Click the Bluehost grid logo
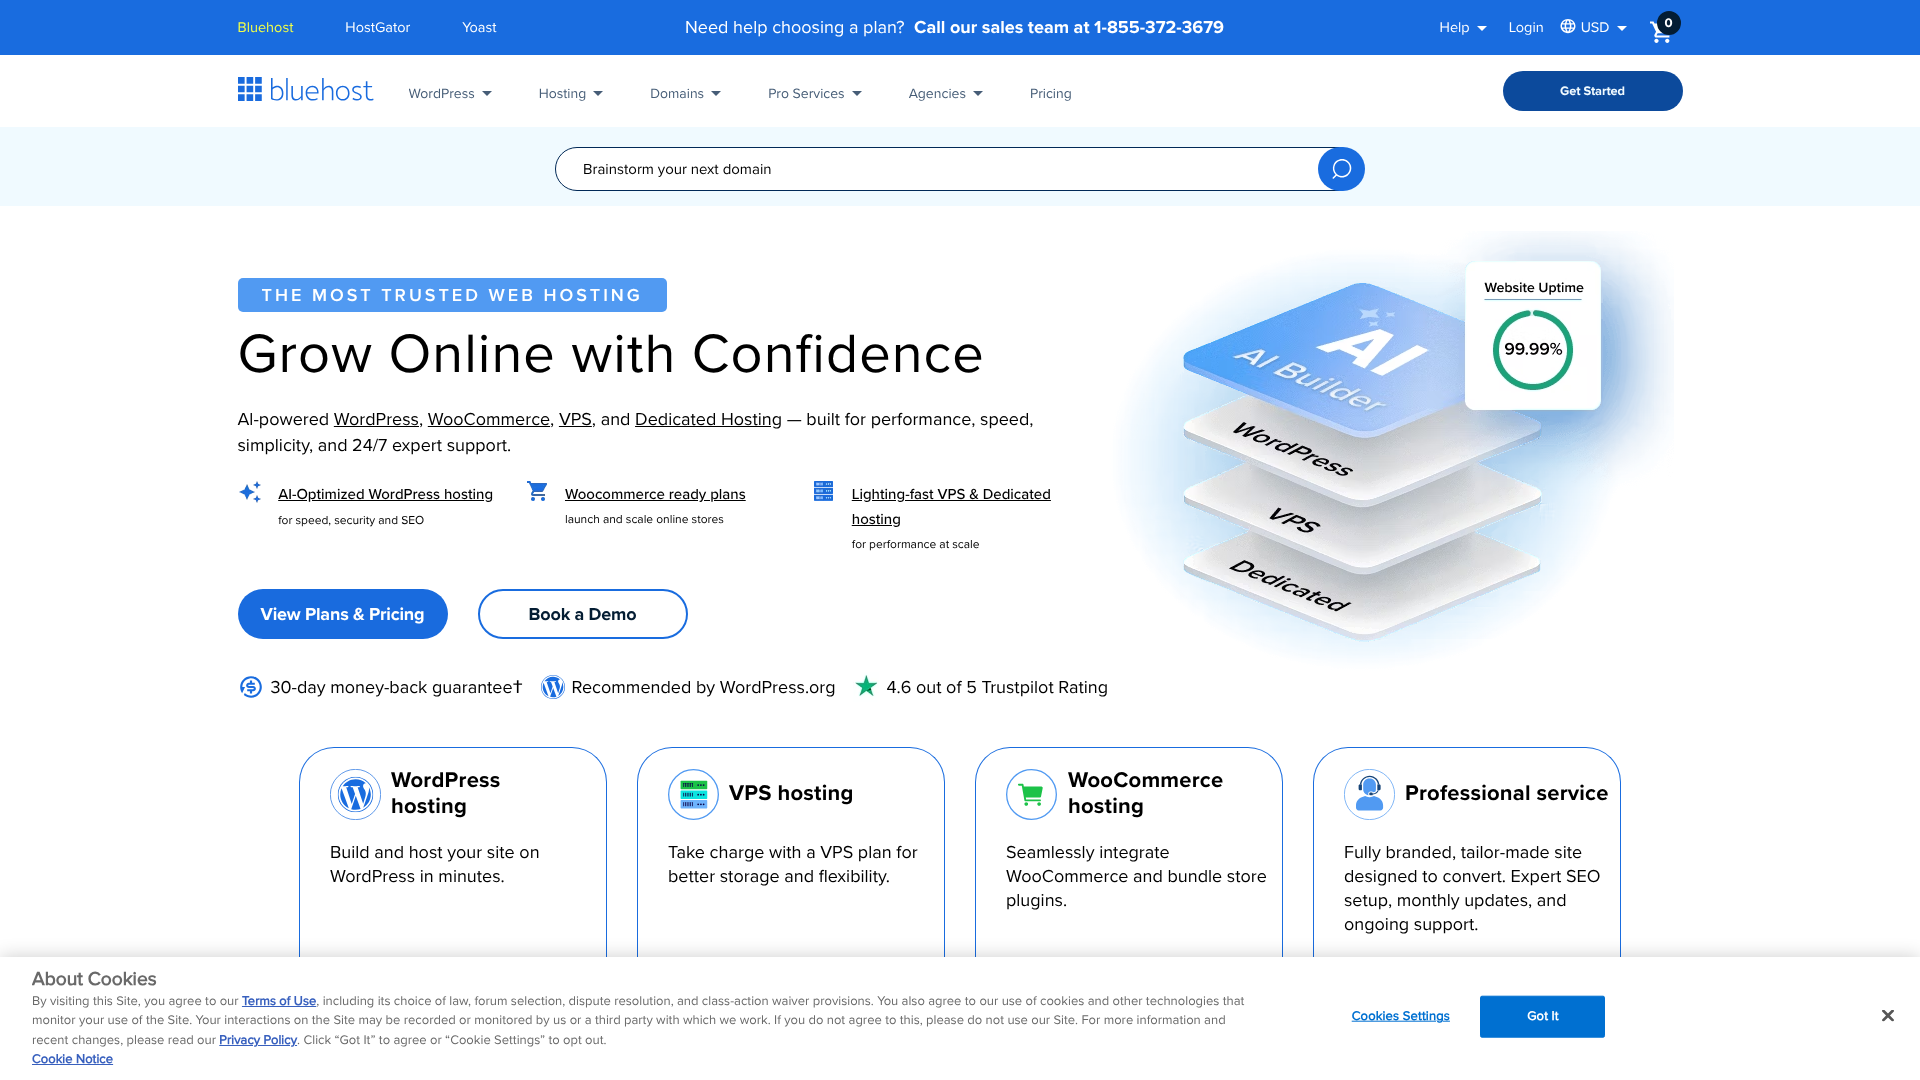The image size is (1920, 1080). click(249, 90)
